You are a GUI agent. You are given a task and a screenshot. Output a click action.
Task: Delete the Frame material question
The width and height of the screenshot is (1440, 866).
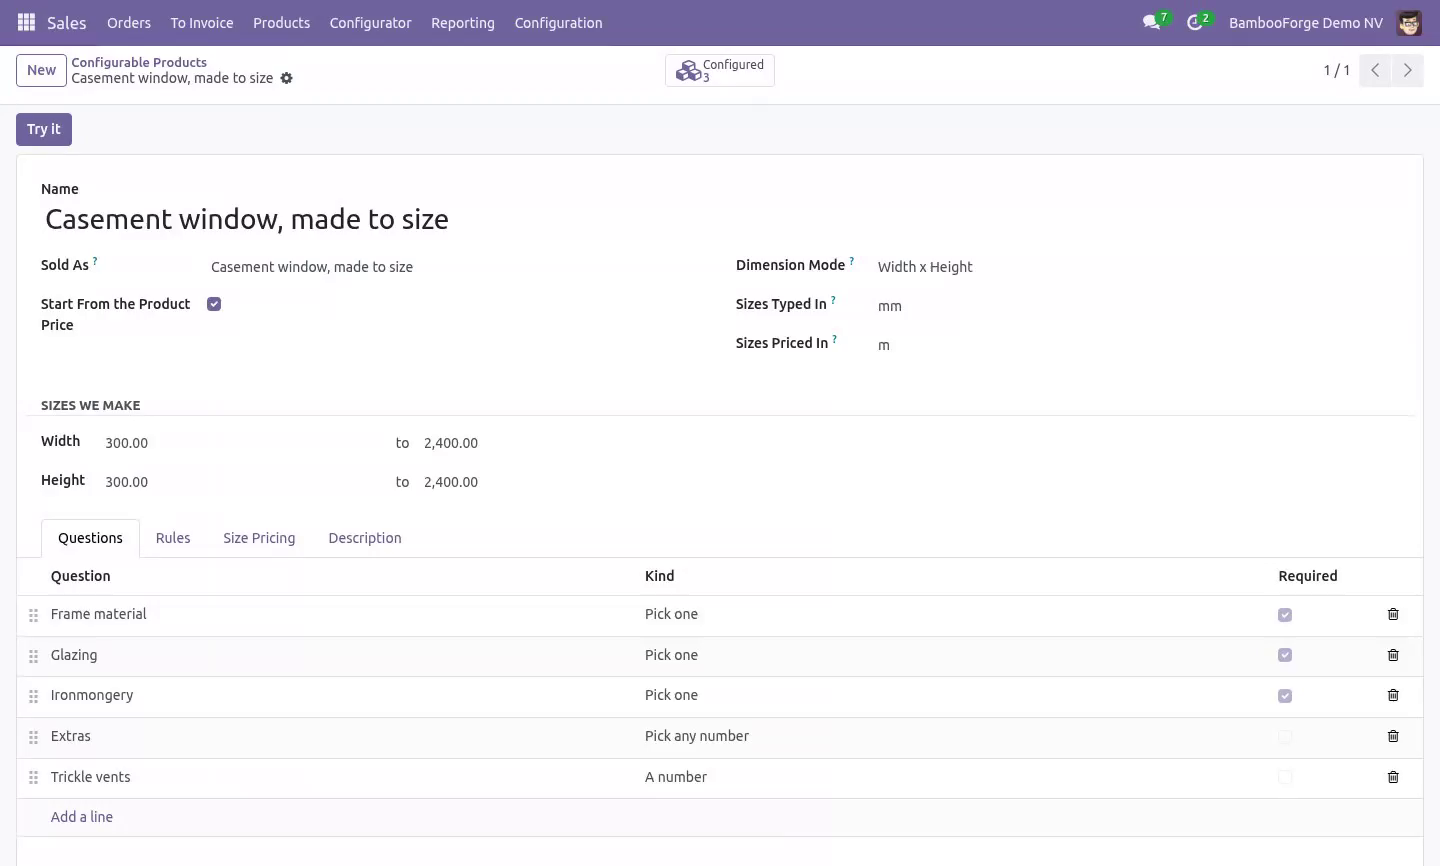click(1393, 614)
